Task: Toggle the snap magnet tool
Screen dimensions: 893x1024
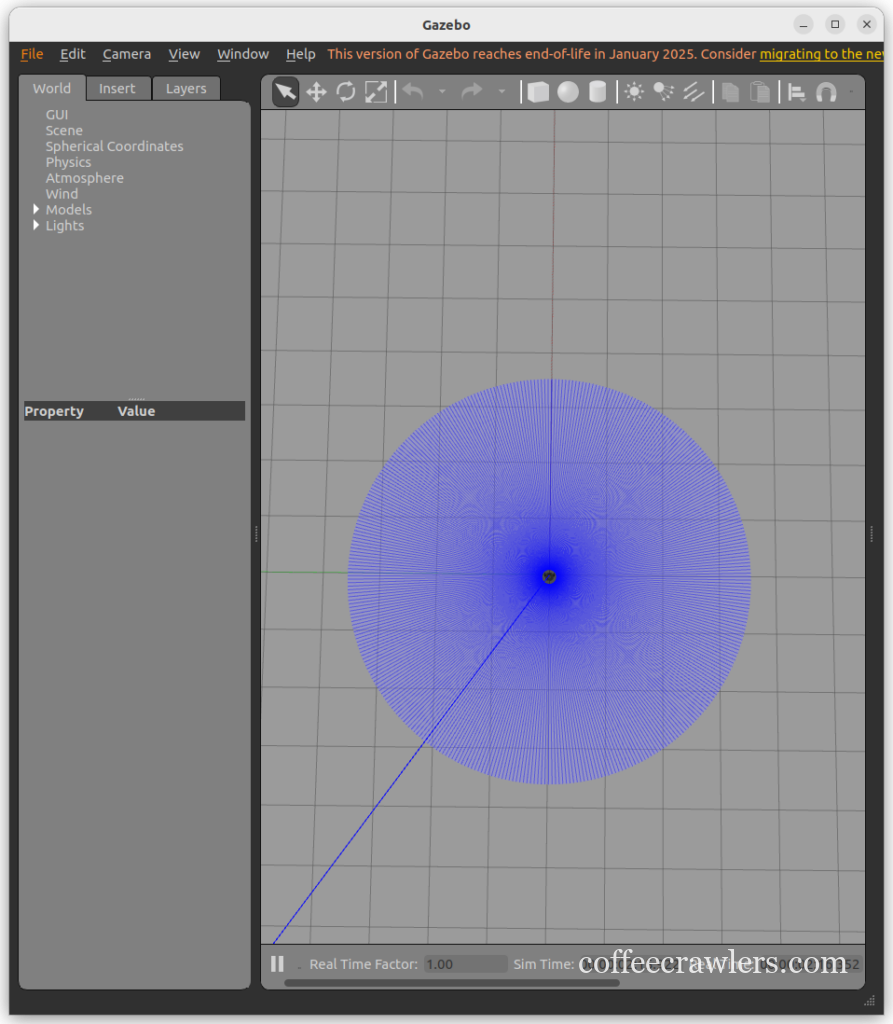Action: pyautogui.click(x=826, y=93)
